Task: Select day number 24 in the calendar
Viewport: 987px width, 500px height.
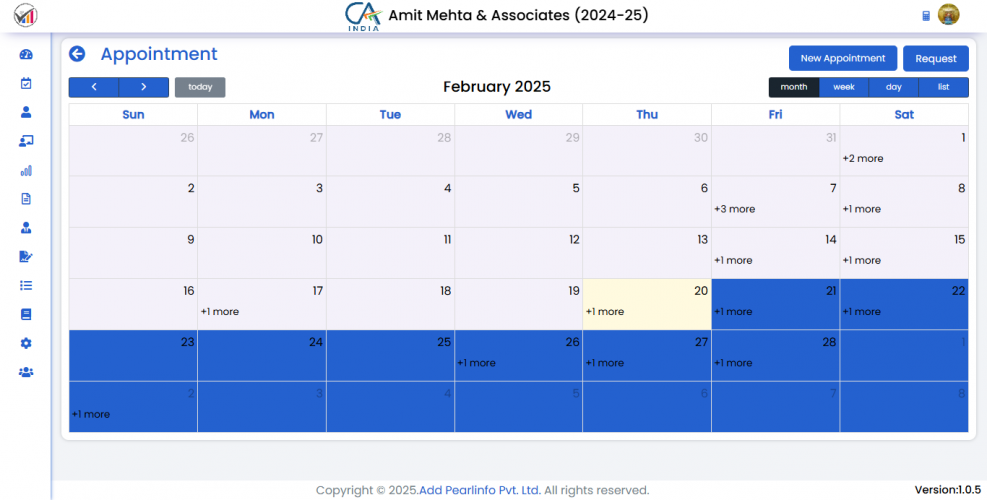Action: point(316,342)
